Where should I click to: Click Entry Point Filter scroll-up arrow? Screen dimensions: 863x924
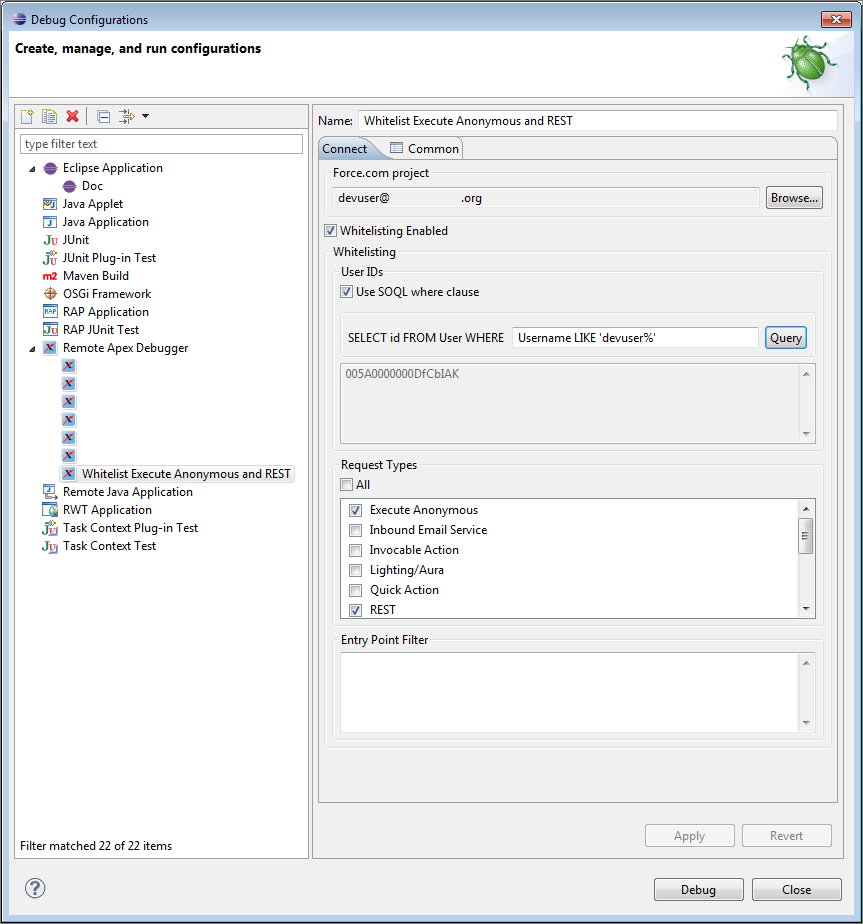[x=806, y=663]
